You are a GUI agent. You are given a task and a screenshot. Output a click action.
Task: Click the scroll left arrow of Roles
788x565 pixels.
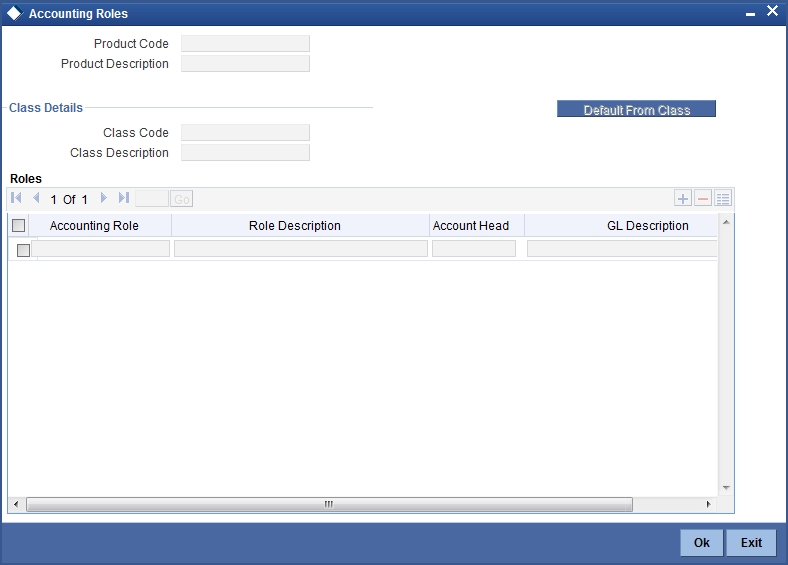click(x=16, y=504)
